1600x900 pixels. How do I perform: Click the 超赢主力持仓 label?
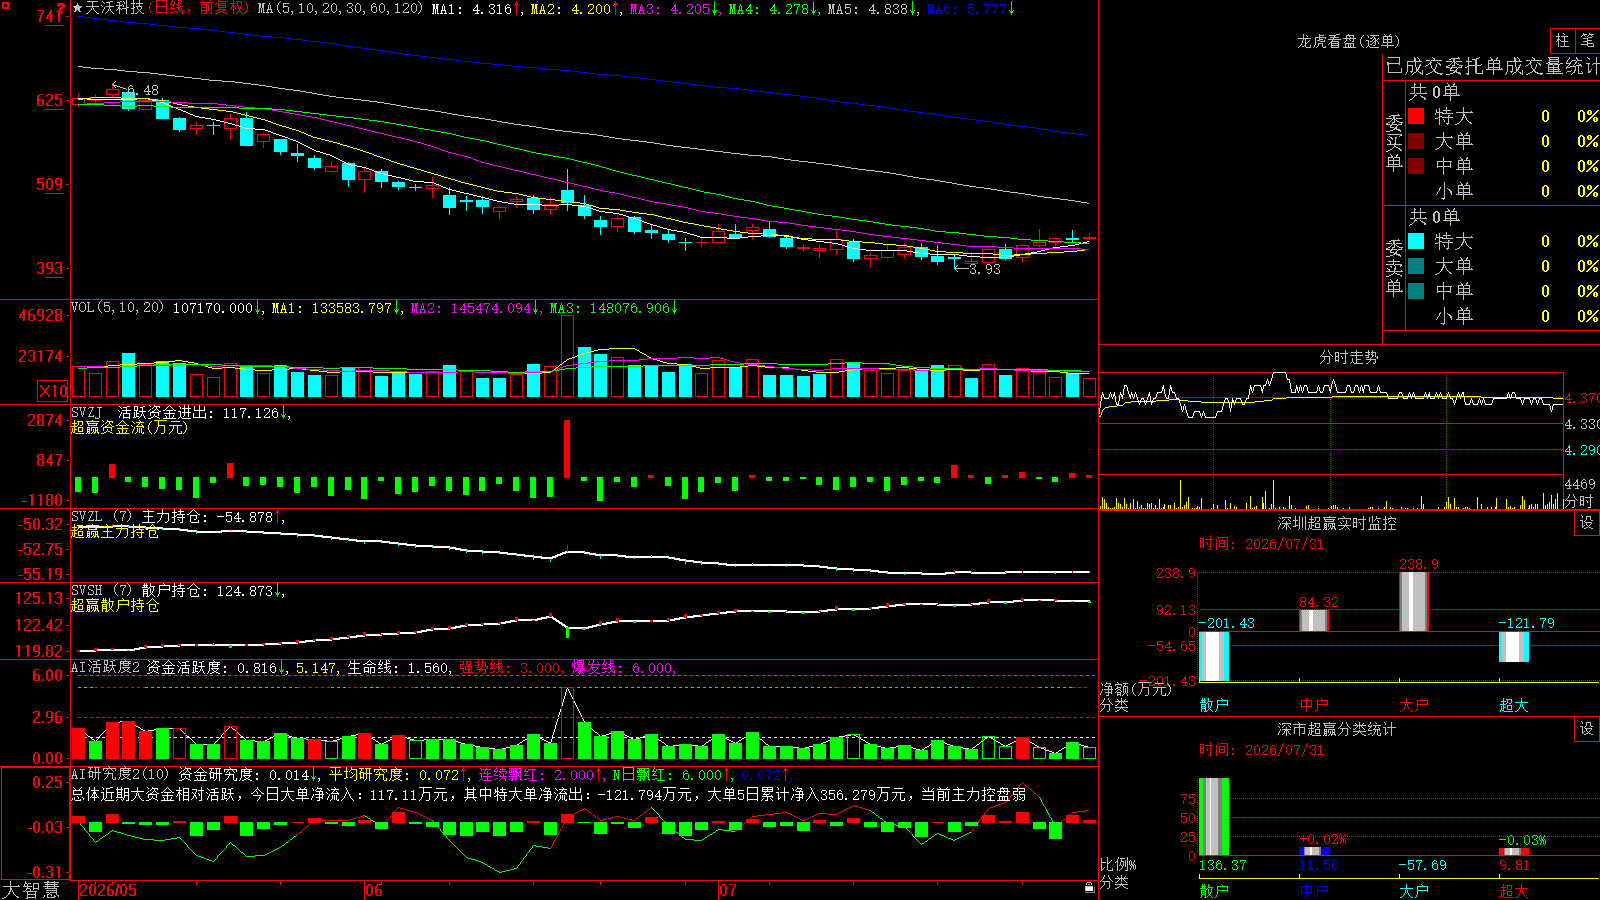[x=115, y=531]
